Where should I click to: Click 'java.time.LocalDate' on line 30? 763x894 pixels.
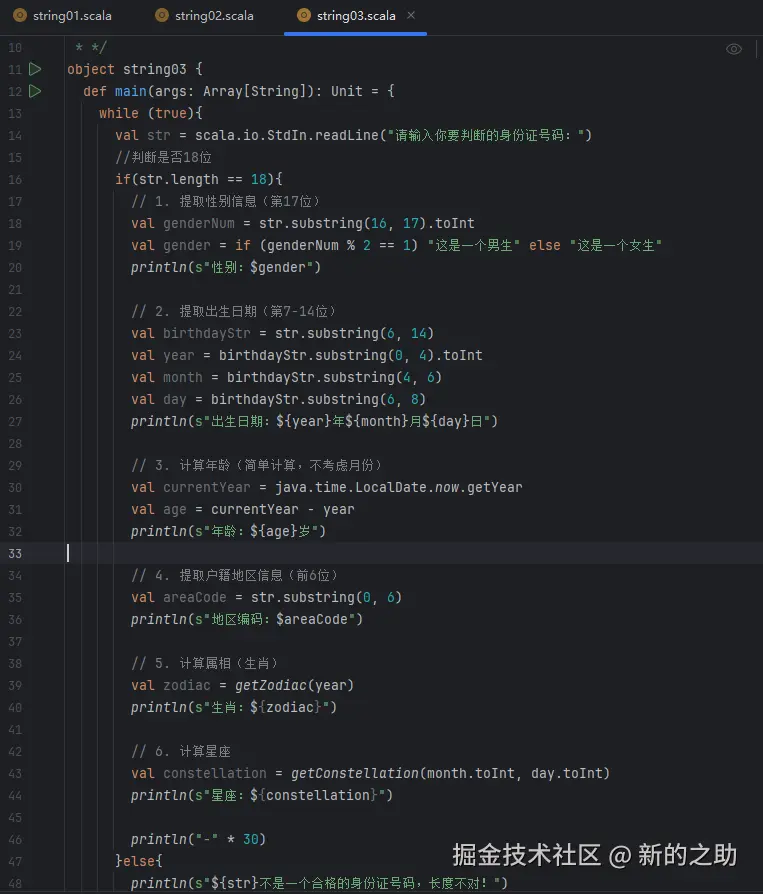coord(351,487)
